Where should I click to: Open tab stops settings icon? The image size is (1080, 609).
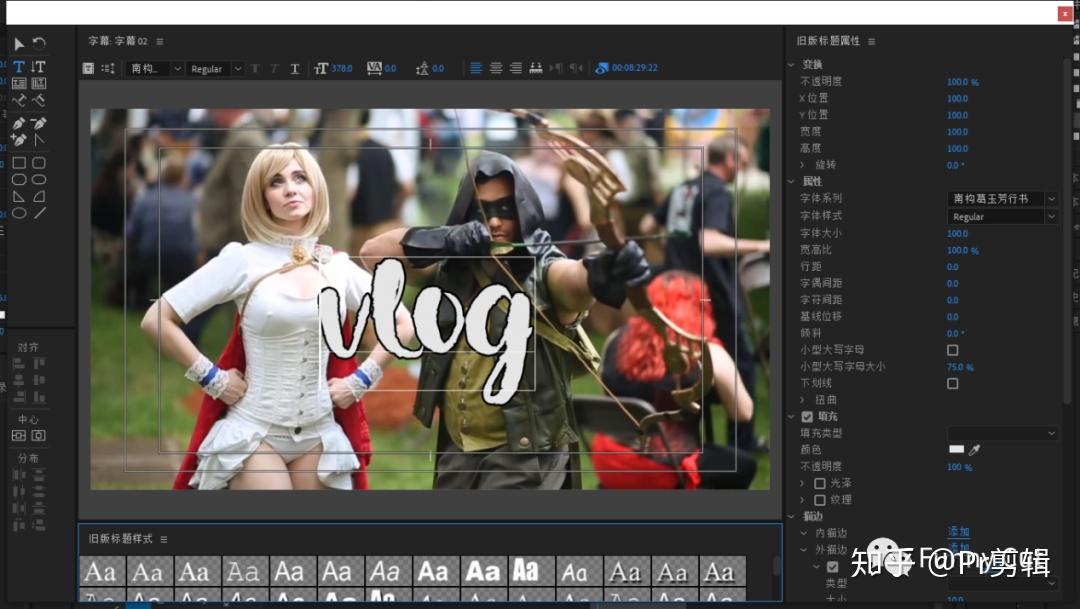pos(536,68)
